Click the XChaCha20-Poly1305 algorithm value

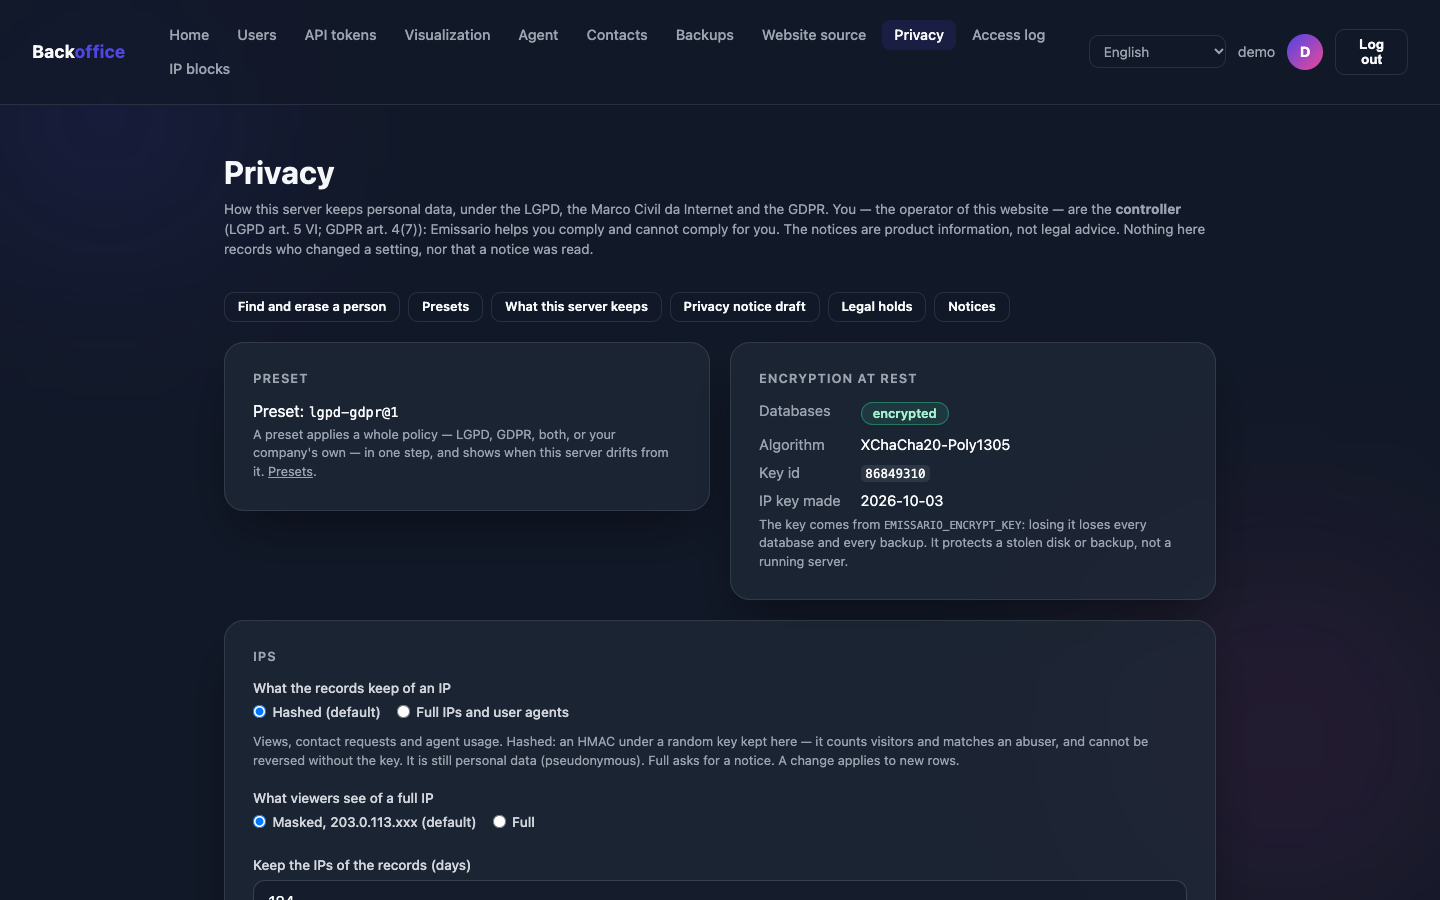tap(935, 445)
